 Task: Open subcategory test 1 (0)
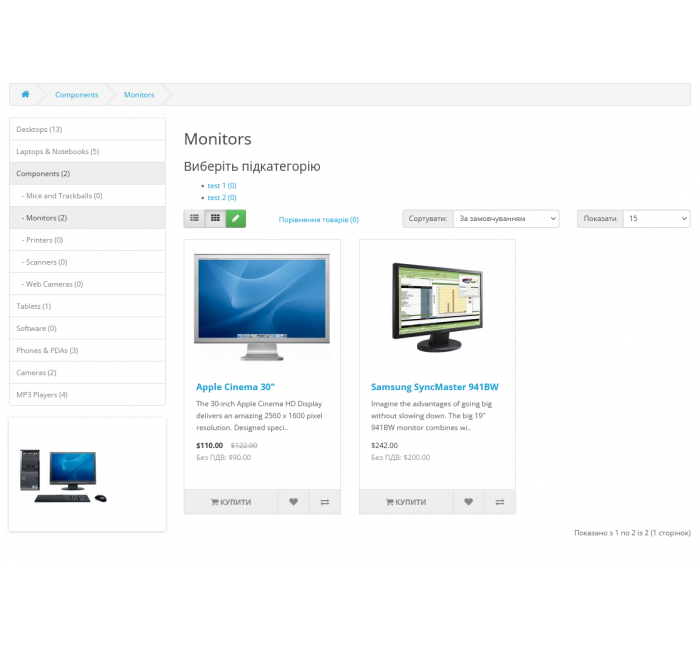(222, 185)
